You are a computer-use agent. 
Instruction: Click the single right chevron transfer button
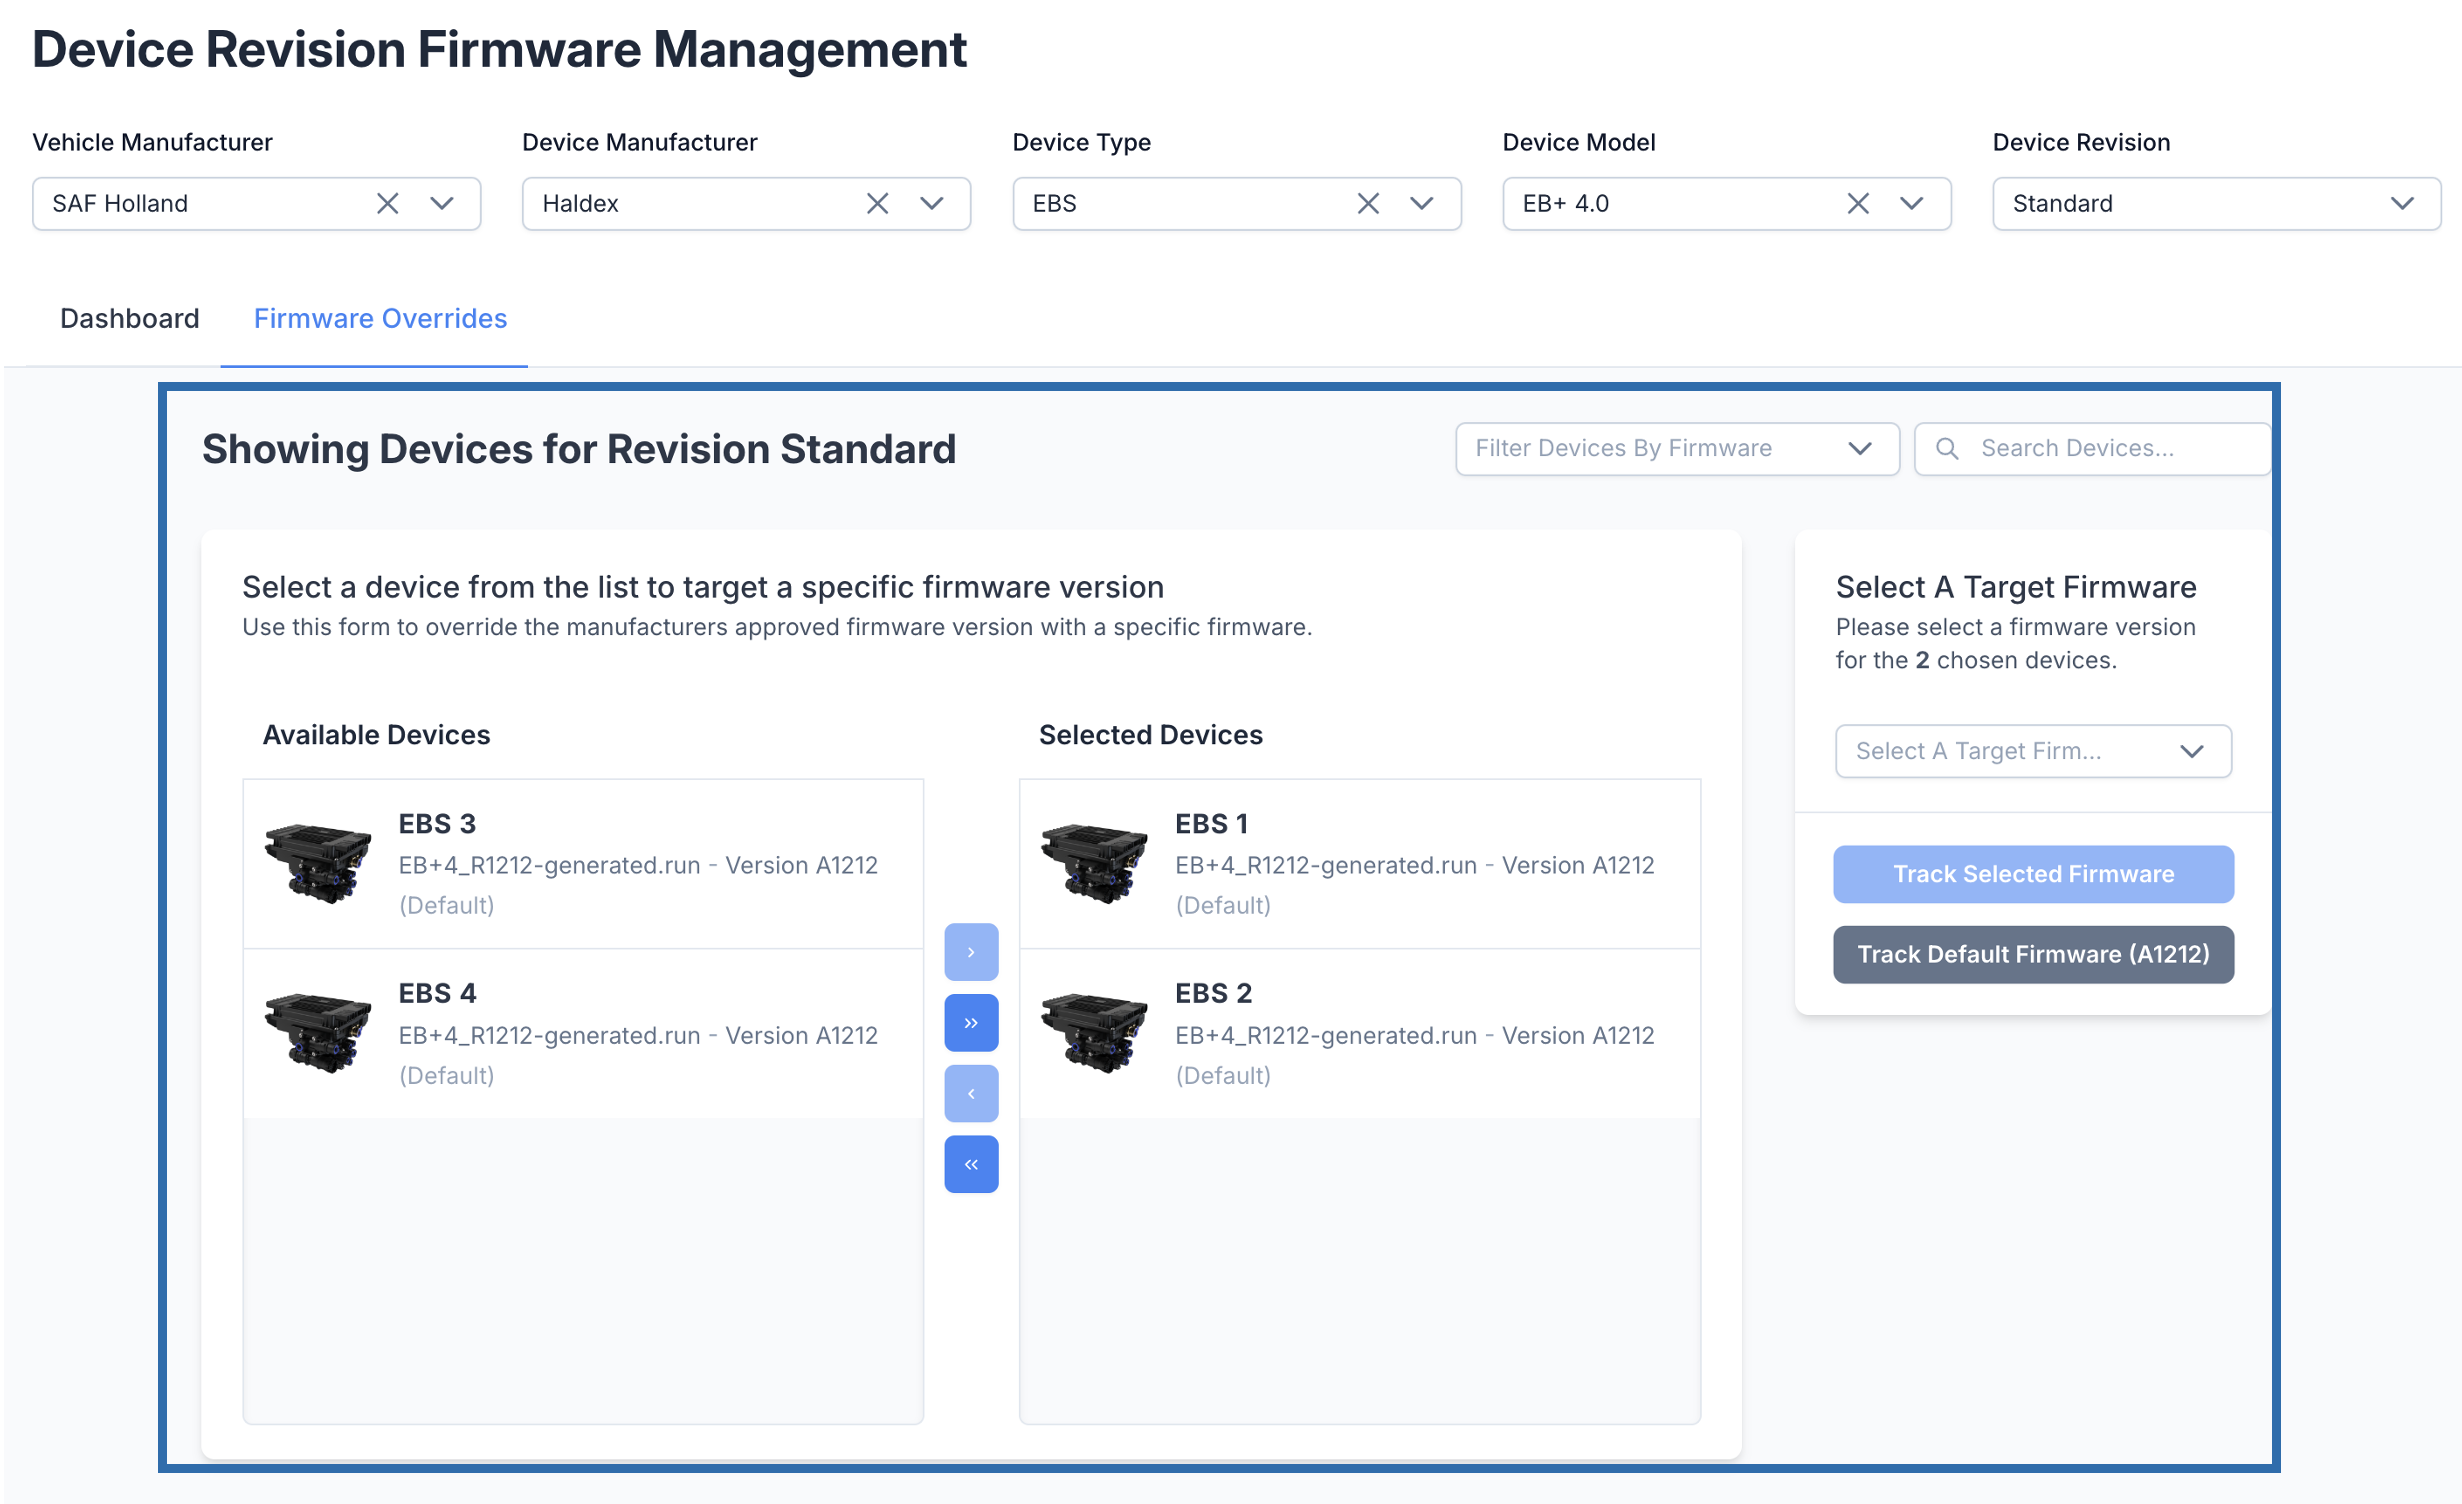tap(970, 951)
